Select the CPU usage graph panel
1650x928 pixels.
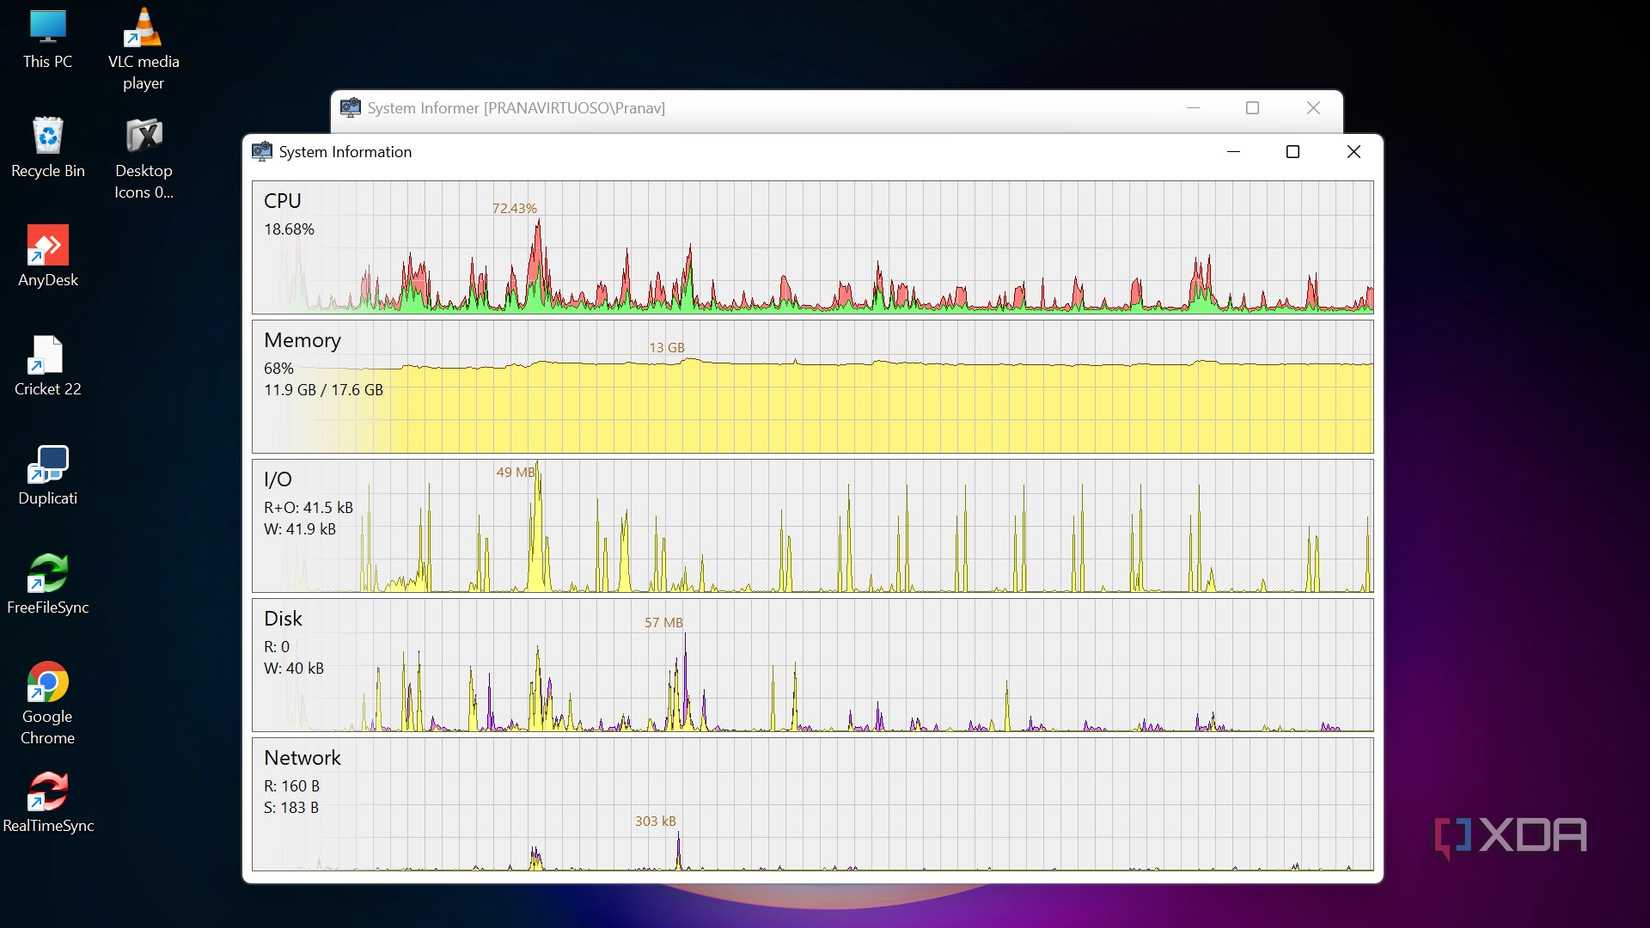(812, 248)
